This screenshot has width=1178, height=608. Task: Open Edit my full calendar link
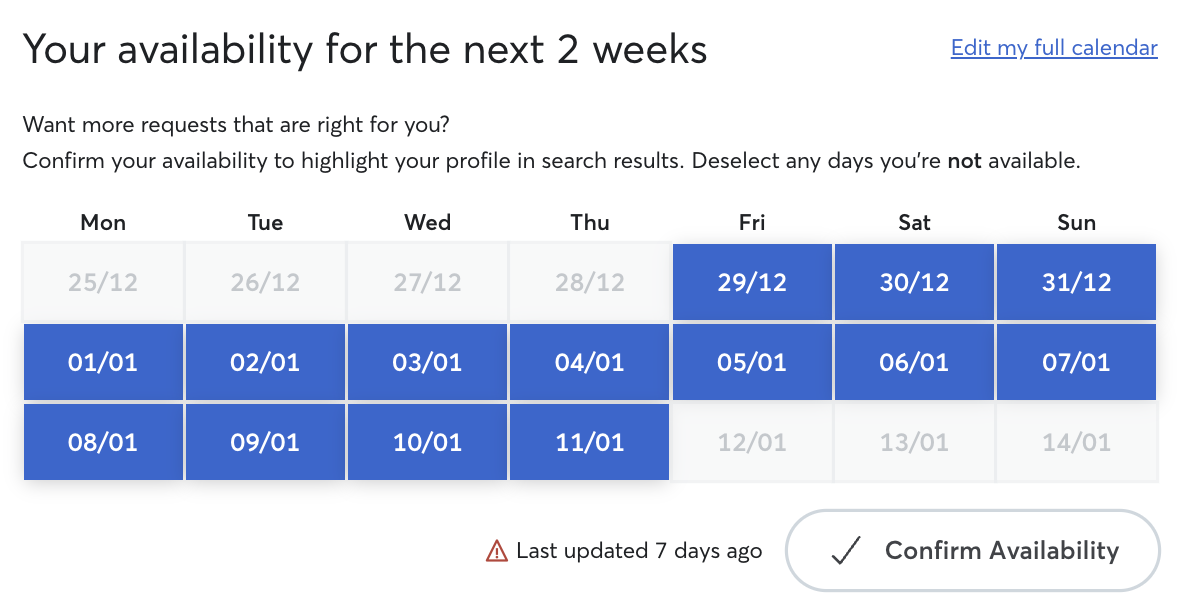pyautogui.click(x=1054, y=48)
